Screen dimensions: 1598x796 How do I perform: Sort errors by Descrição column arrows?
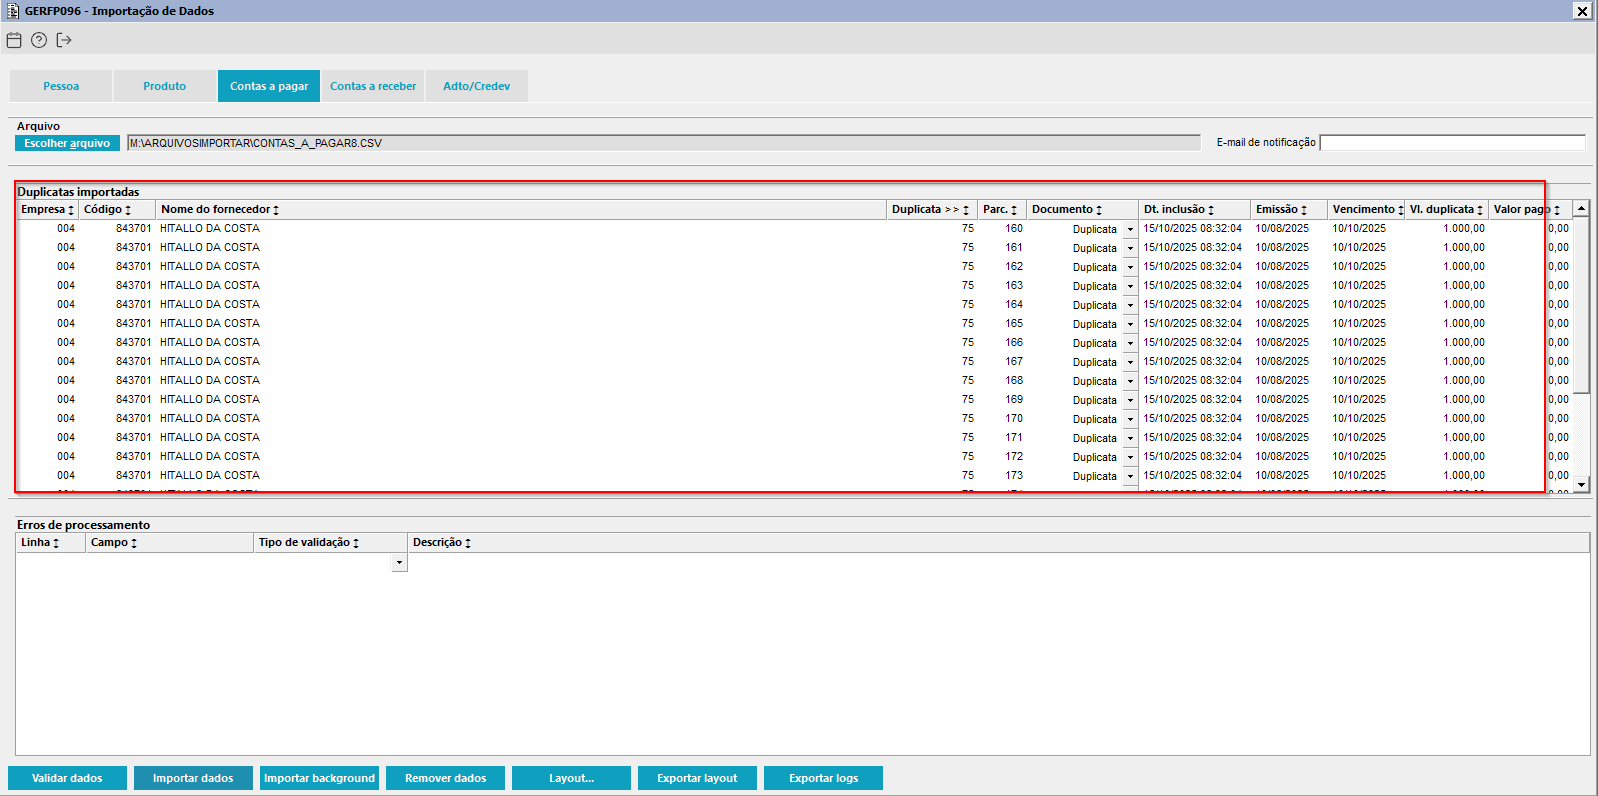(x=468, y=543)
